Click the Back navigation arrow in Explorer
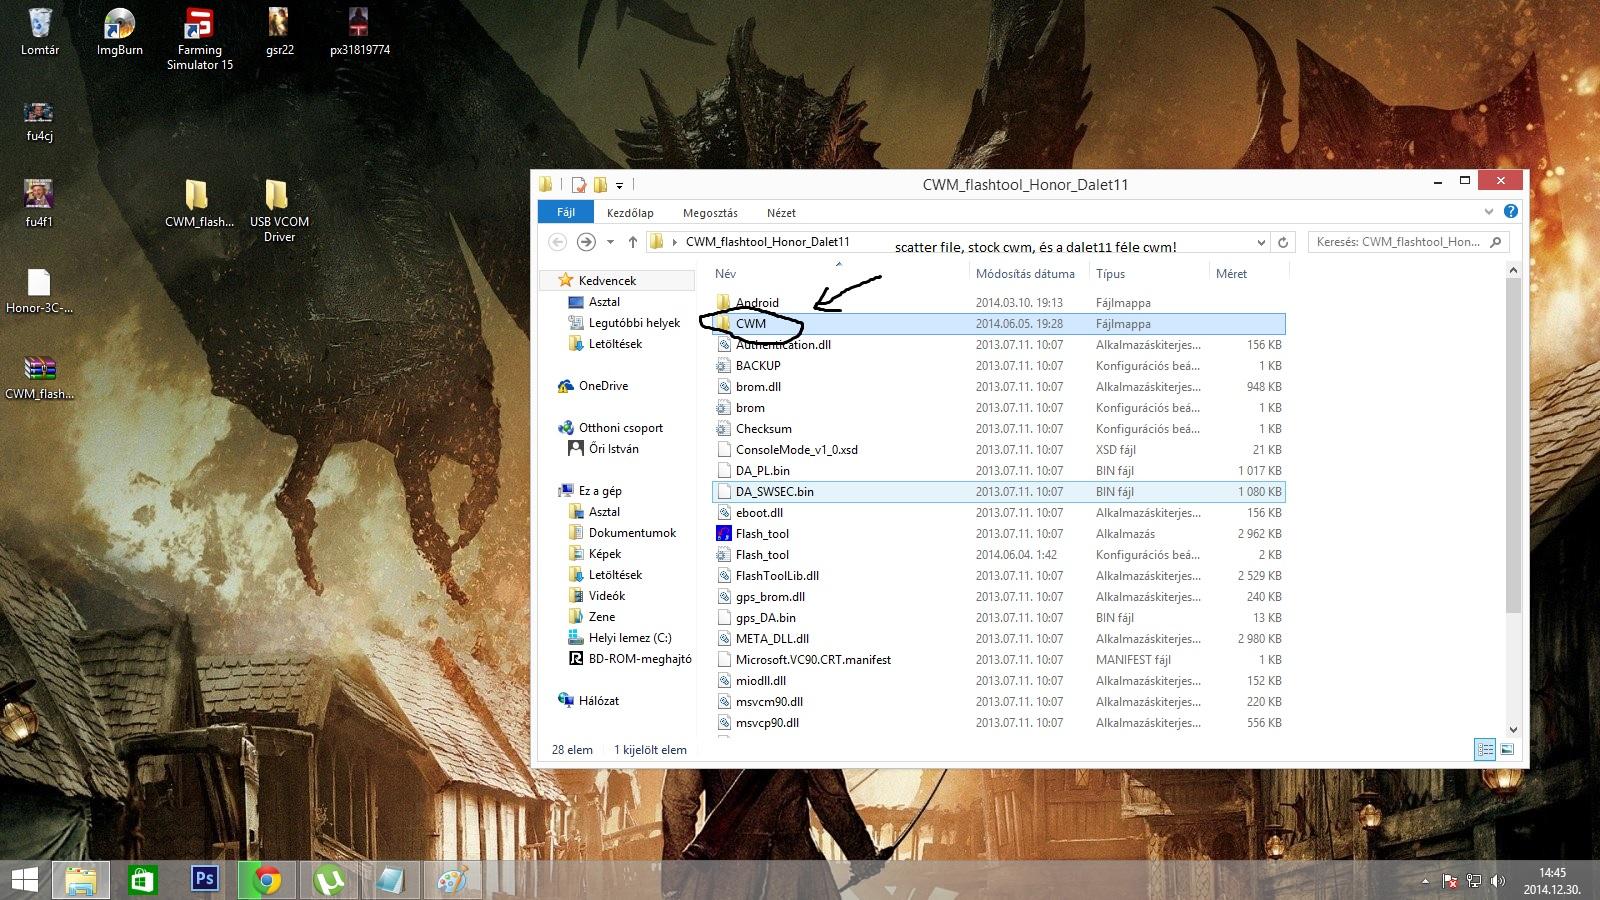Image resolution: width=1600 pixels, height=900 pixels. (558, 242)
